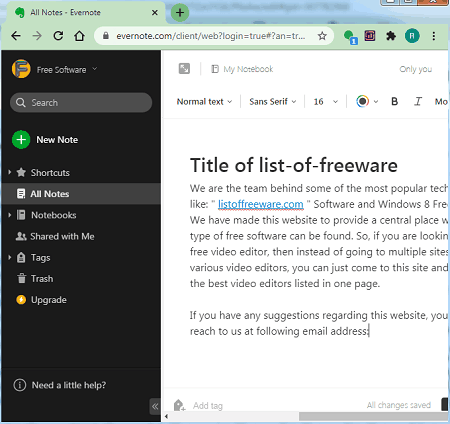Screen dimensions: 450x424
Task: Click the add tag icon
Action: pyautogui.click(x=179, y=405)
